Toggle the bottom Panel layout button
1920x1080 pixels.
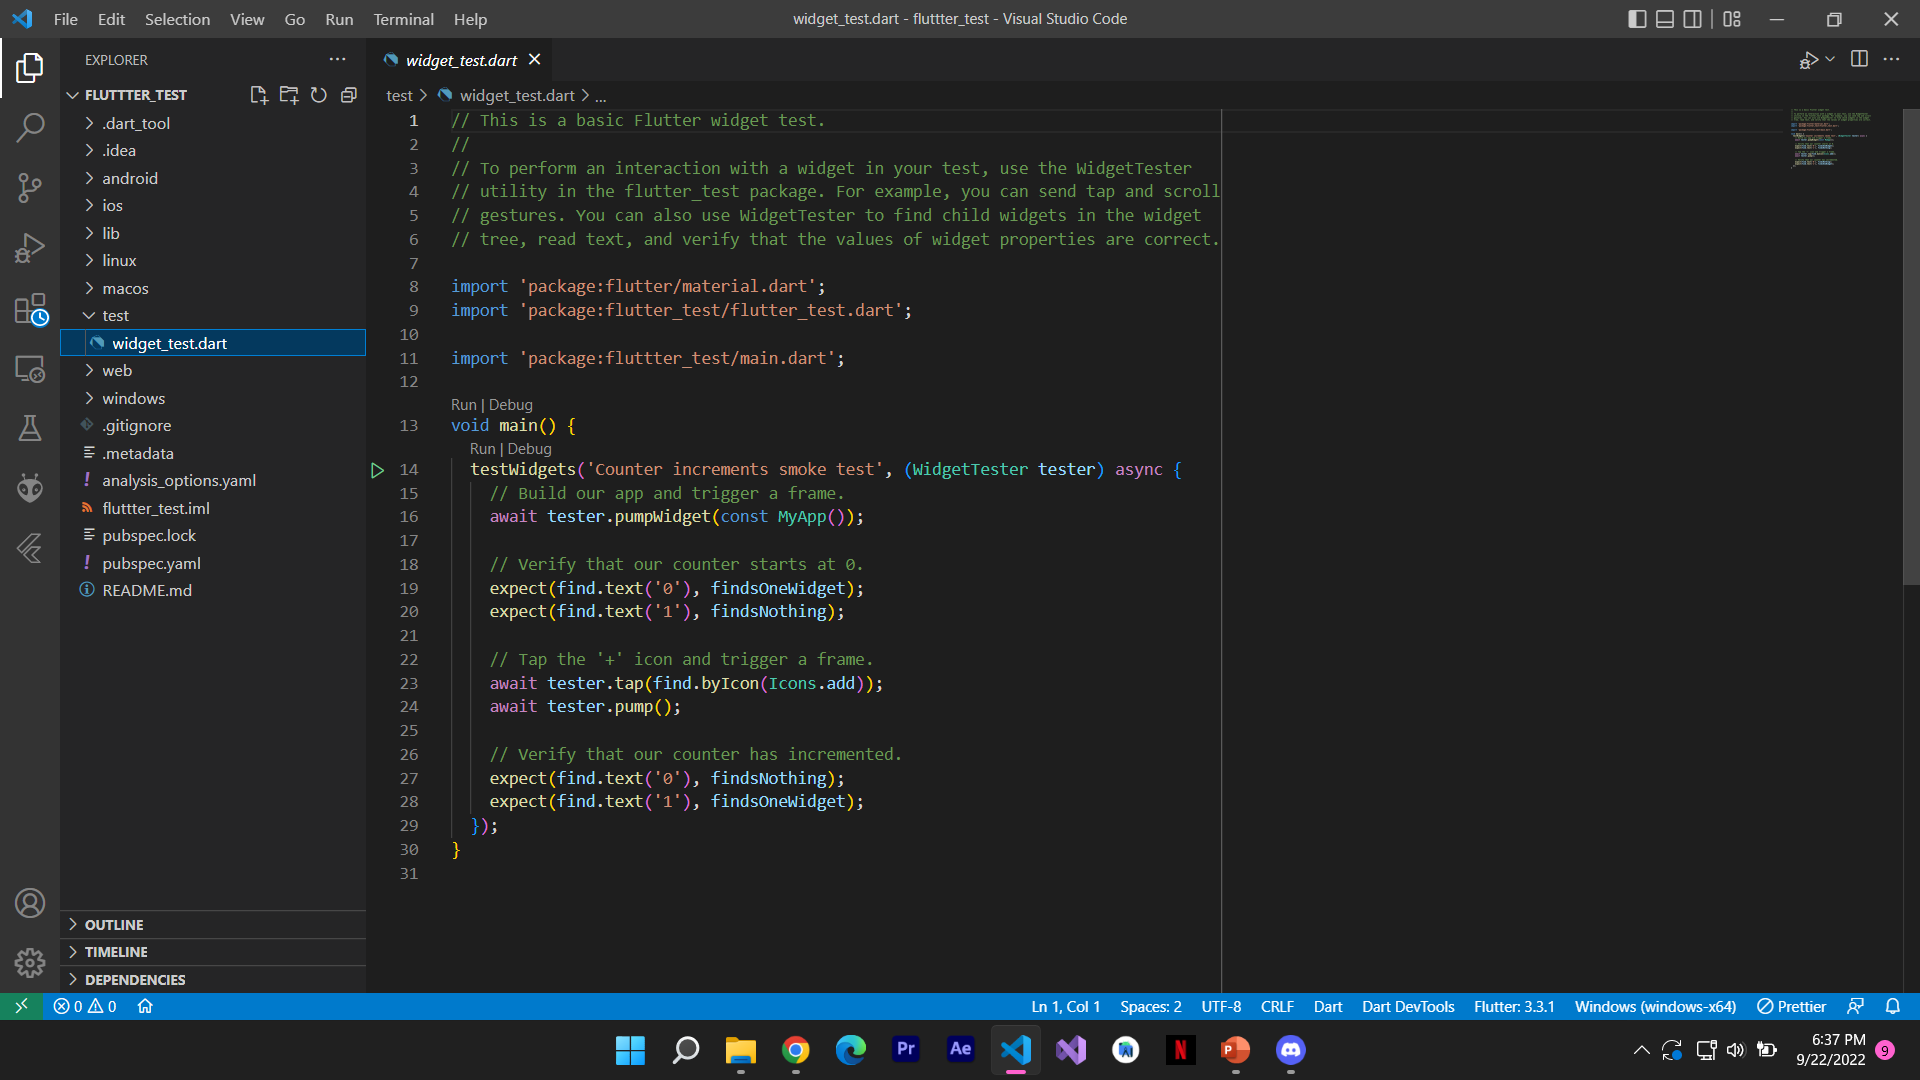[x=1665, y=19]
